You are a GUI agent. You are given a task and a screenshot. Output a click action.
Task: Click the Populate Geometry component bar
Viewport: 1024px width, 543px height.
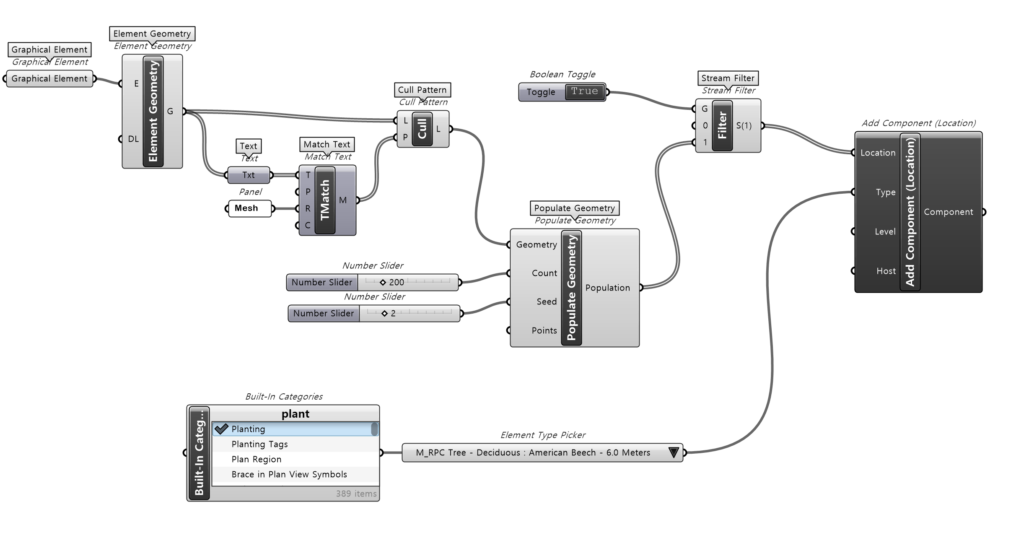pyautogui.click(x=571, y=288)
